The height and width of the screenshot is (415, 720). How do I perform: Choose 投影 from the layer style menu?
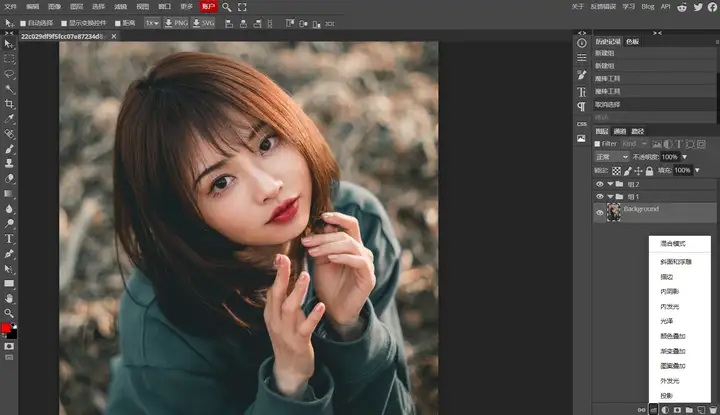click(x=665, y=395)
